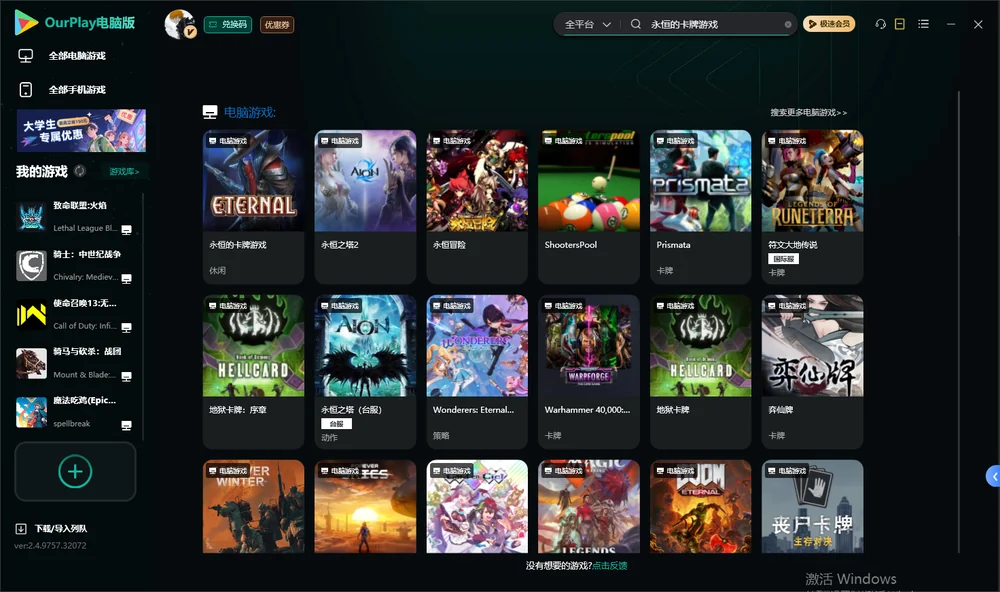Open the user avatar profile
The image size is (1000, 592).
[180, 24]
